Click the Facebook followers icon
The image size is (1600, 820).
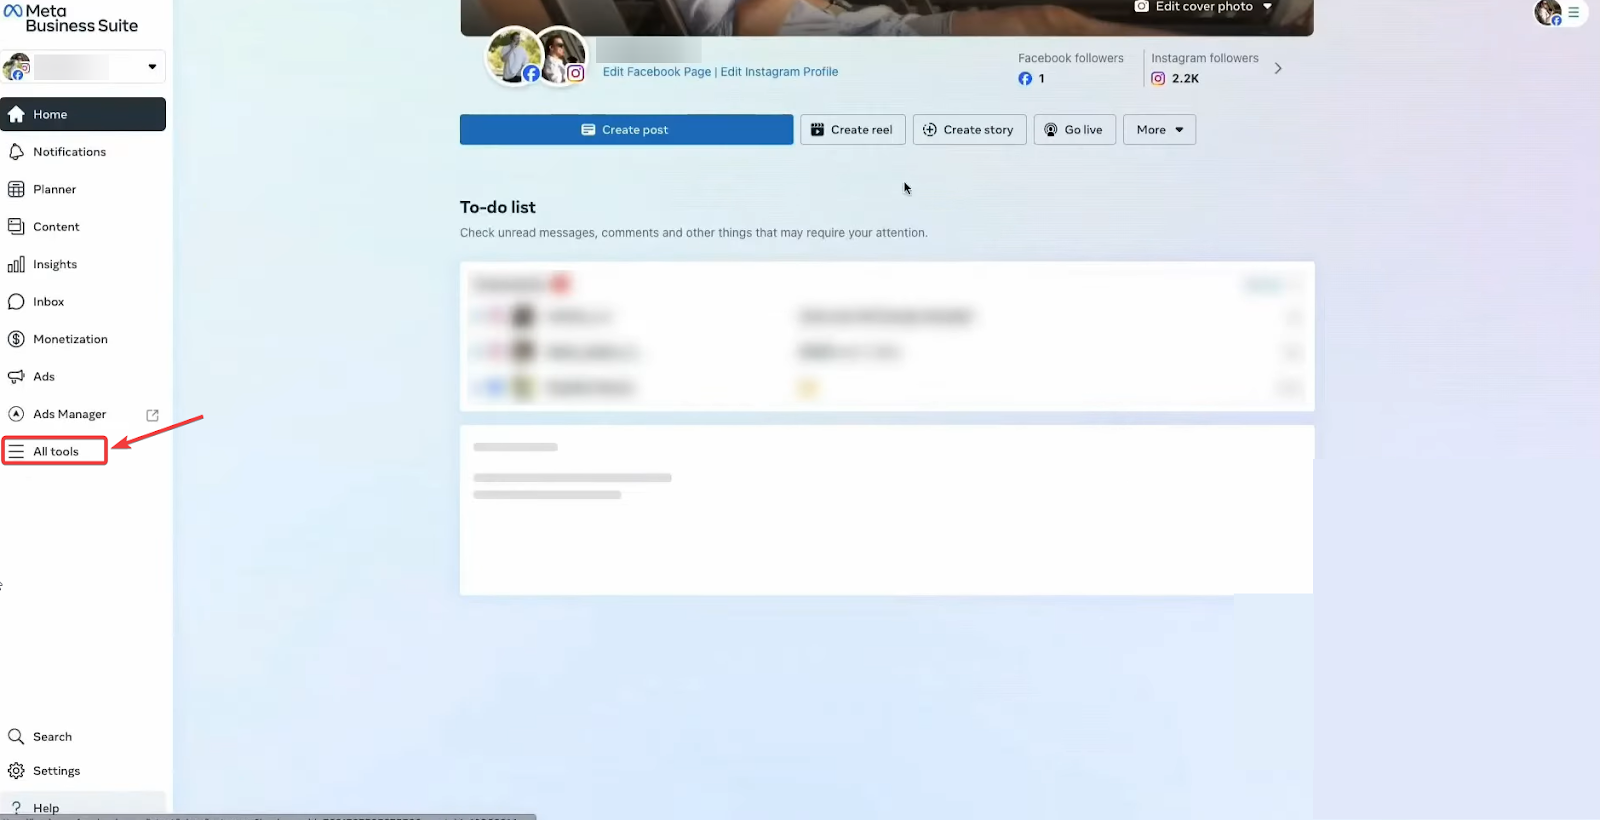[x=1025, y=78]
